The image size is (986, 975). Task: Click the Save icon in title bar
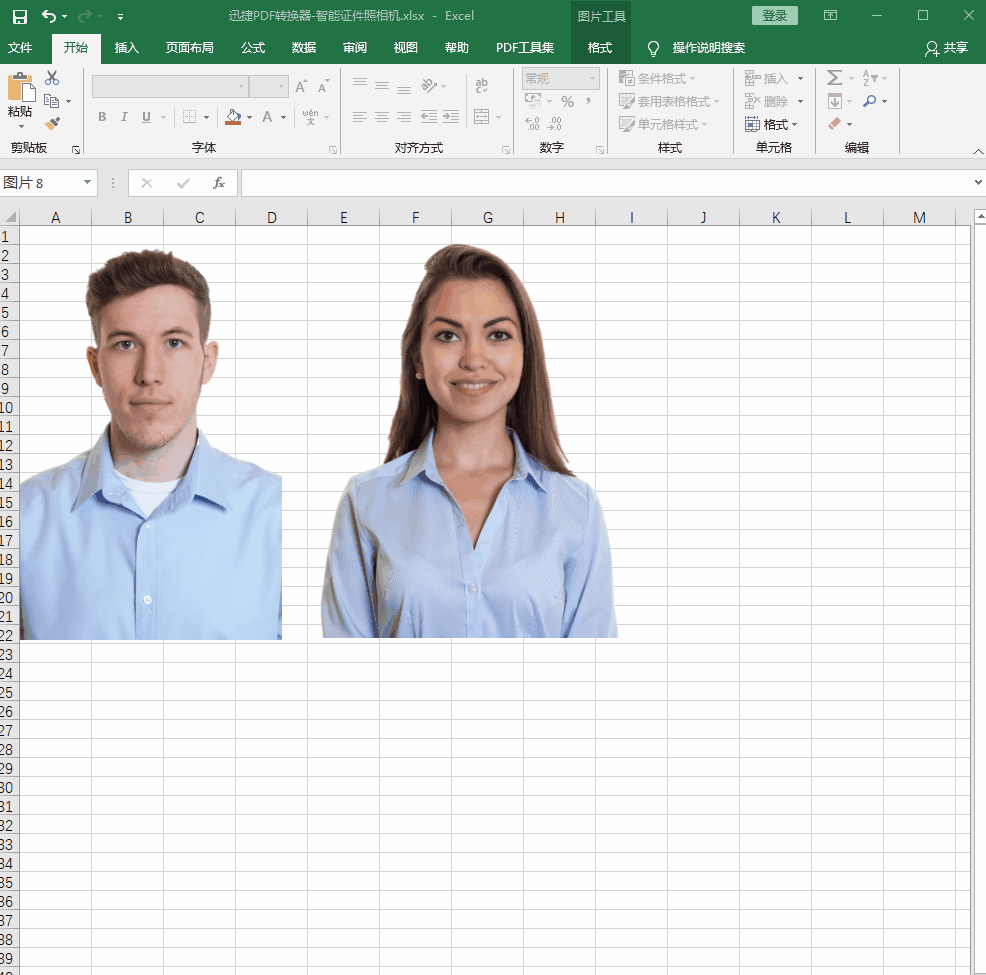[x=20, y=16]
